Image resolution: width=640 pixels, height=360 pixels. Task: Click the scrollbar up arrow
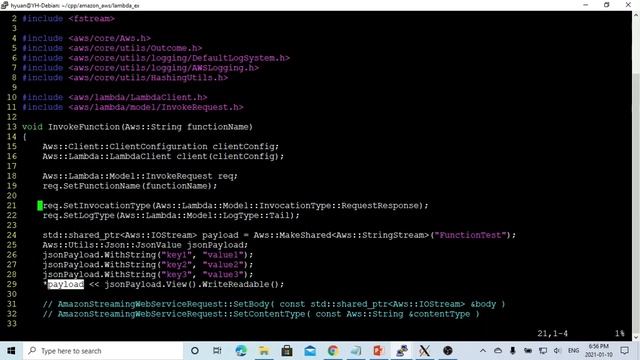(636, 15)
